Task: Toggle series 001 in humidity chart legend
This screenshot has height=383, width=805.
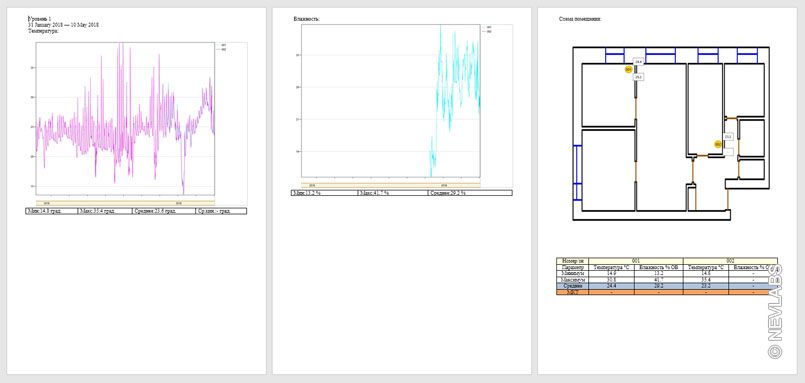Action: click(x=487, y=27)
